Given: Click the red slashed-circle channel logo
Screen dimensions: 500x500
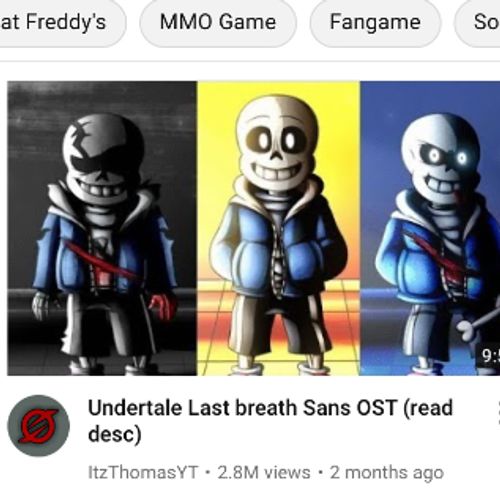Looking at the screenshot, I should pos(38,426).
